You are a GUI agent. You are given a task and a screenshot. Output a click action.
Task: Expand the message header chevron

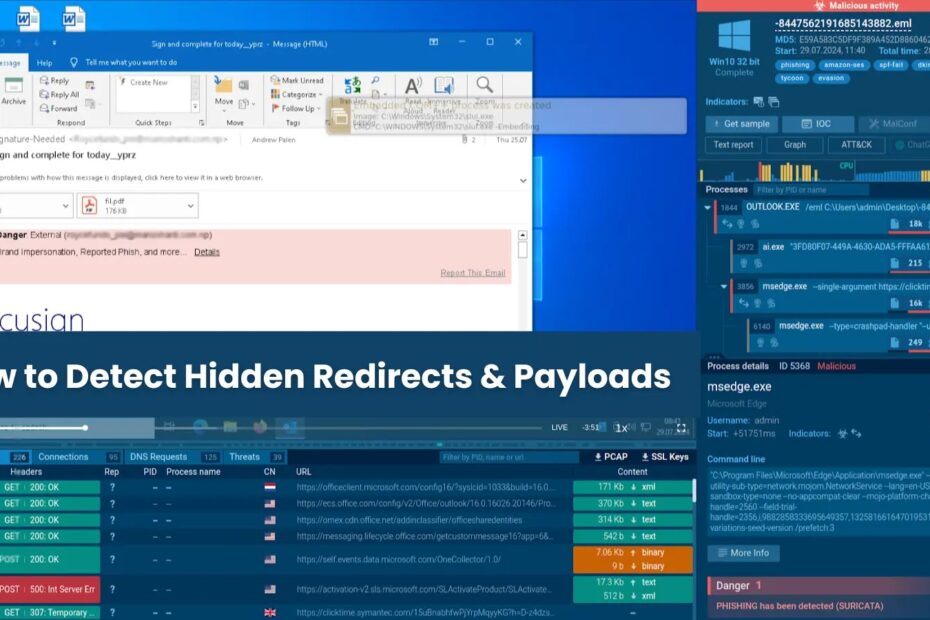tap(522, 180)
